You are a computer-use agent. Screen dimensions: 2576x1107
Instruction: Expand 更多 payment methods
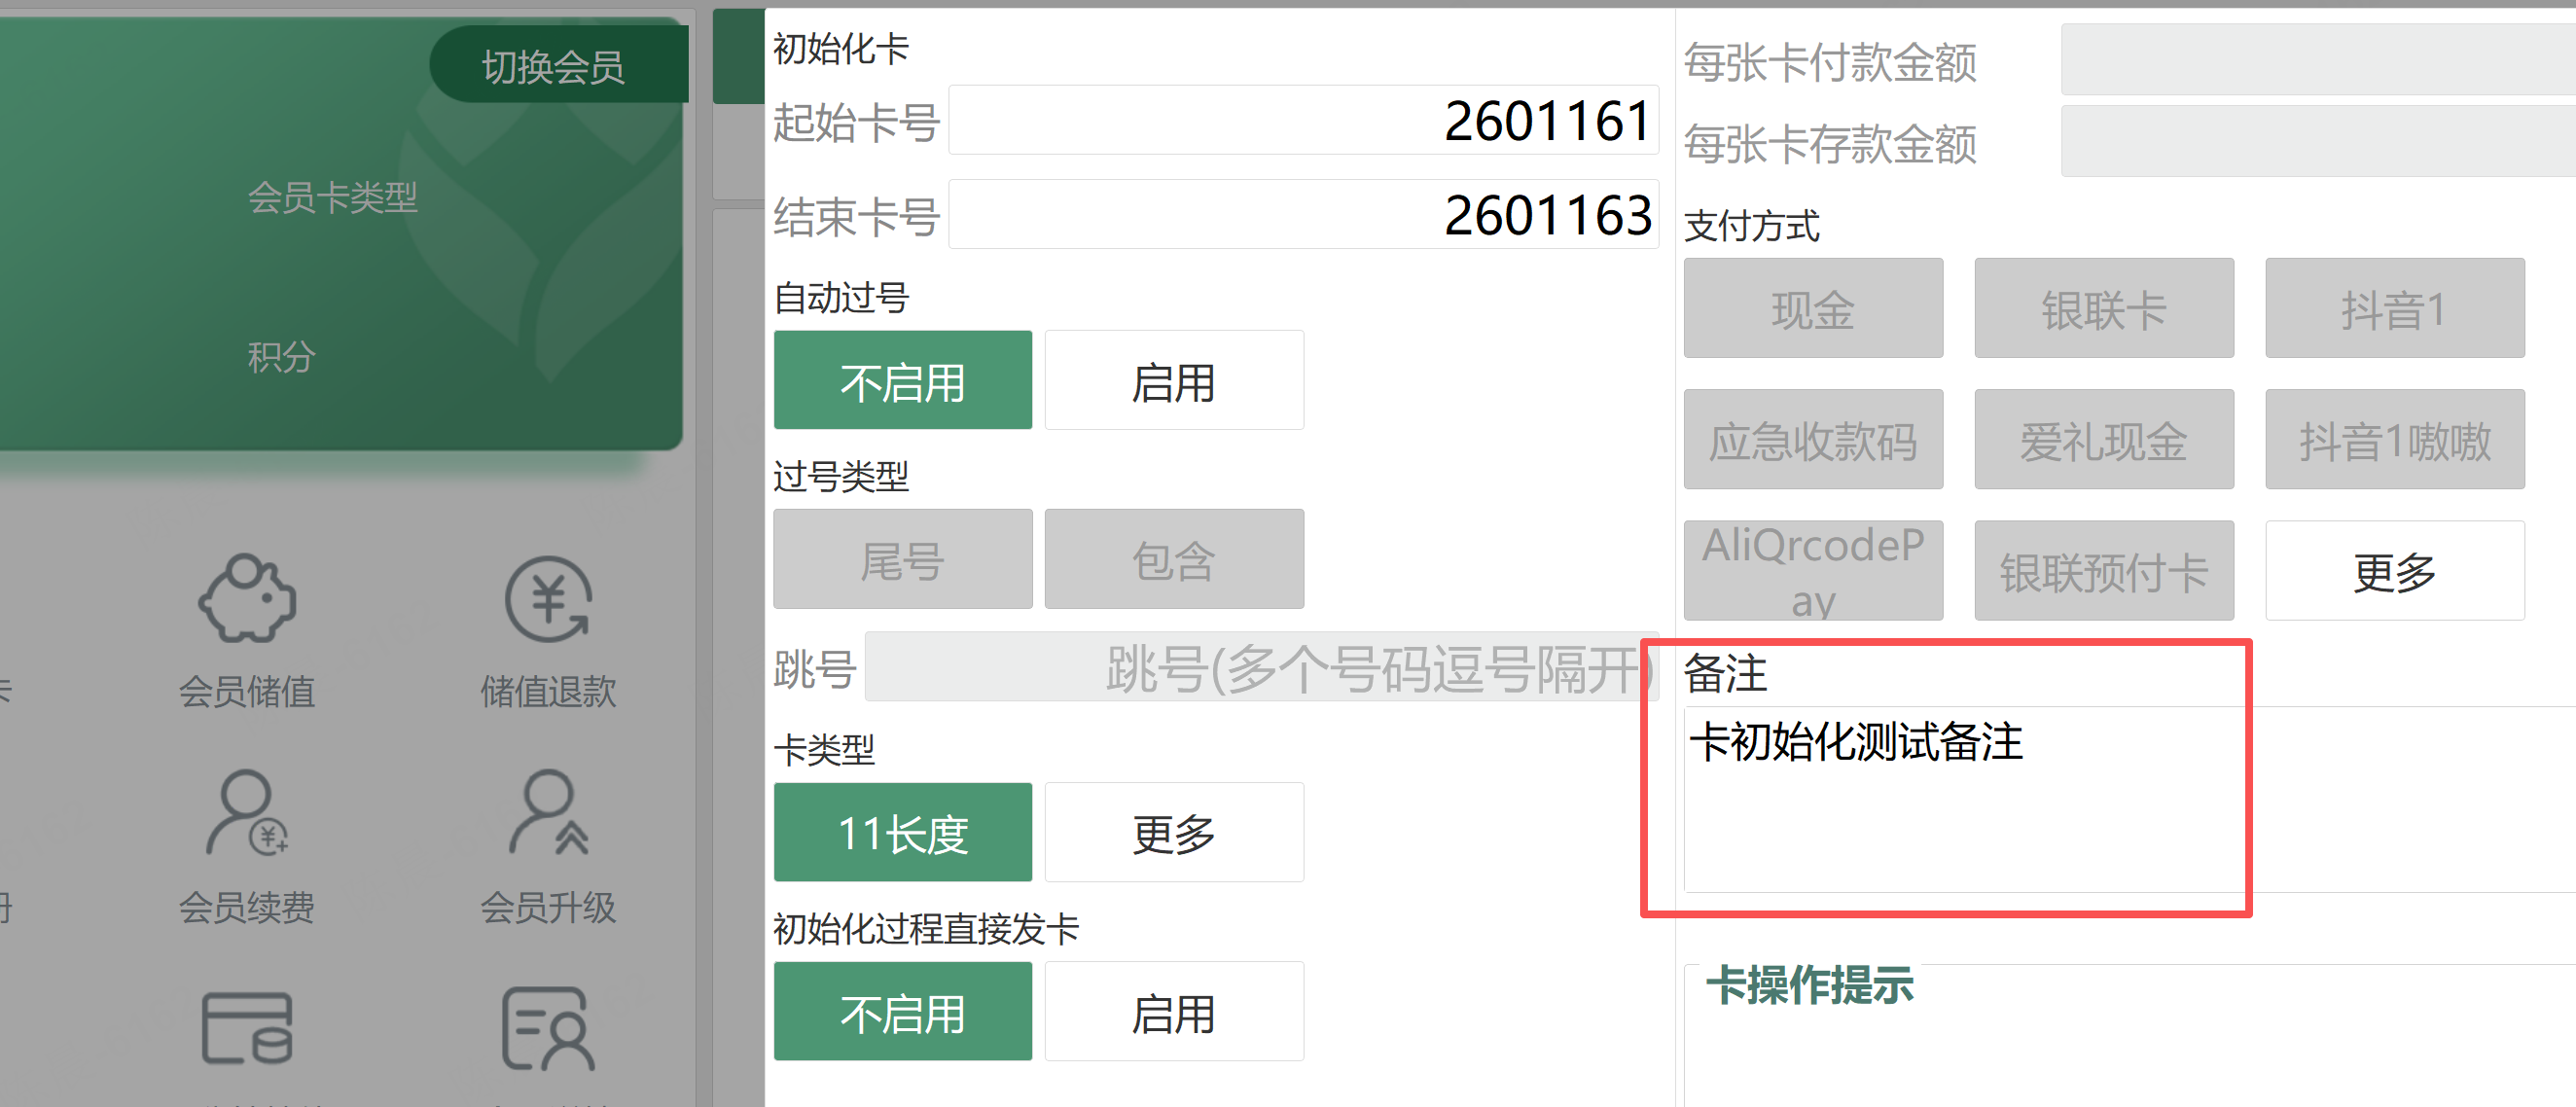[2393, 571]
